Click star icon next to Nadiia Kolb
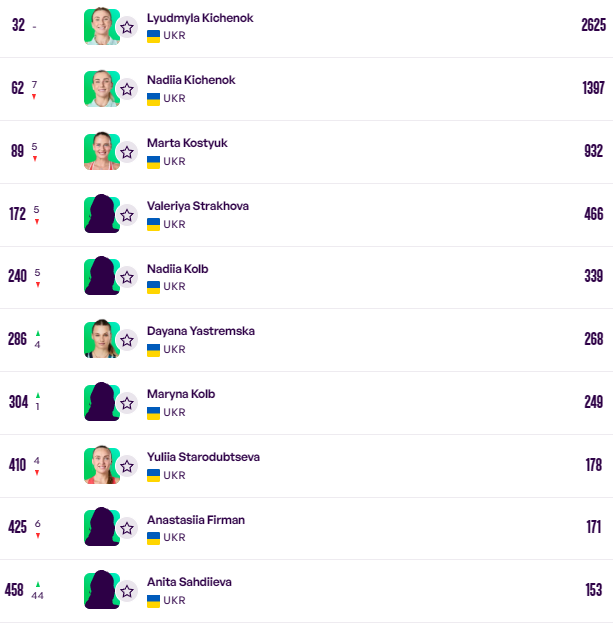 [127, 277]
